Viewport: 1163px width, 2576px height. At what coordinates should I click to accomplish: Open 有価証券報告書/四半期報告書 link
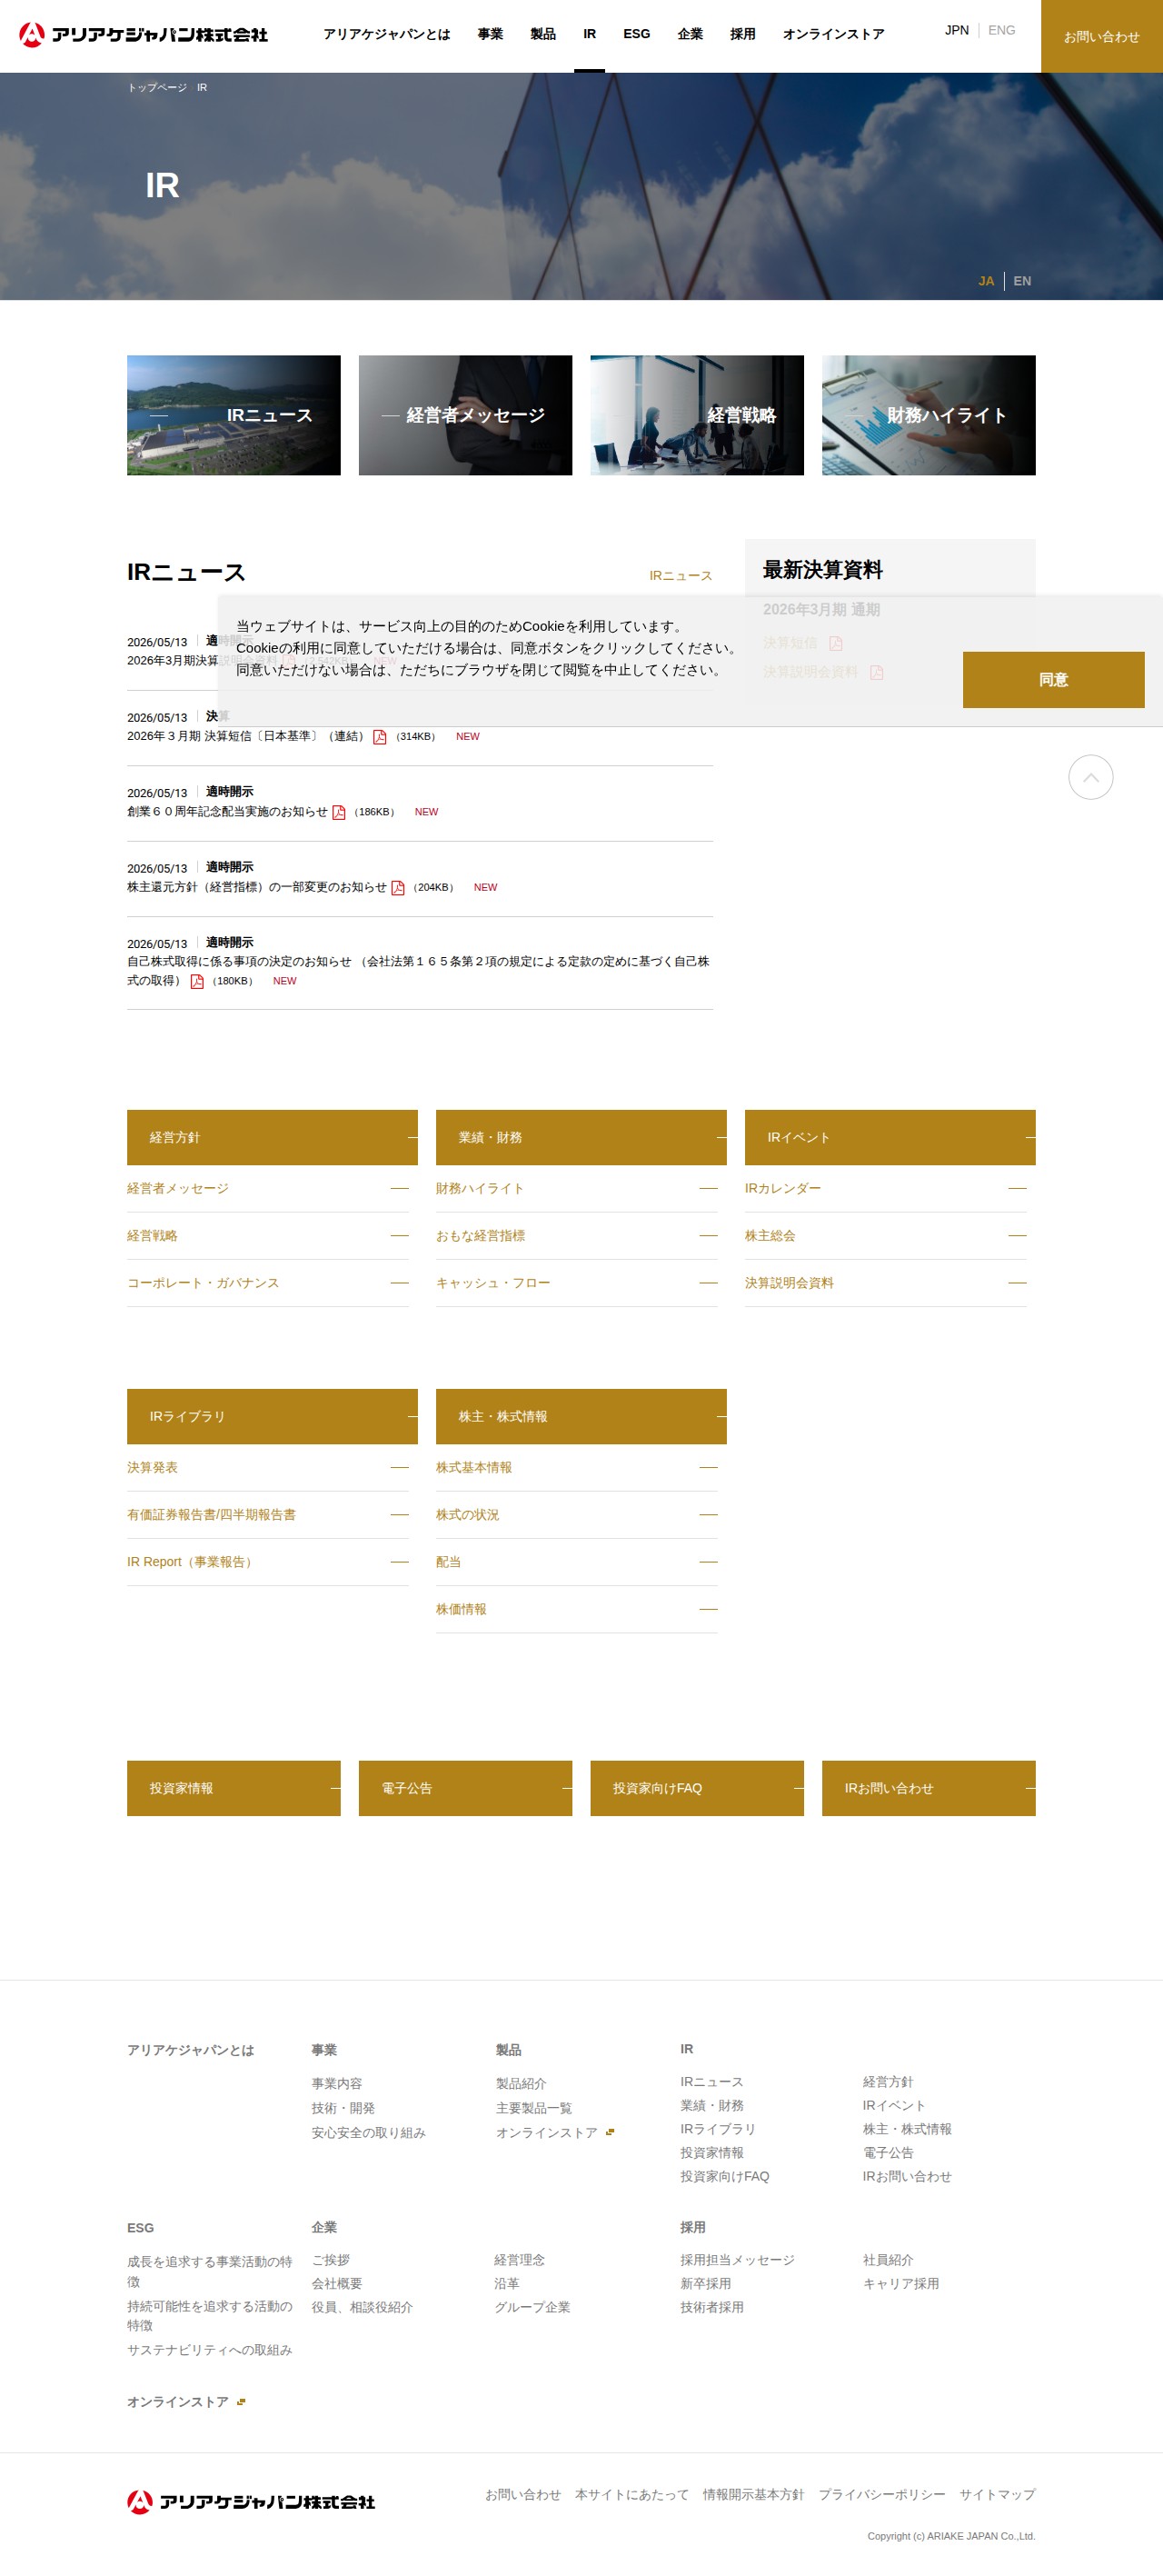268,1515
